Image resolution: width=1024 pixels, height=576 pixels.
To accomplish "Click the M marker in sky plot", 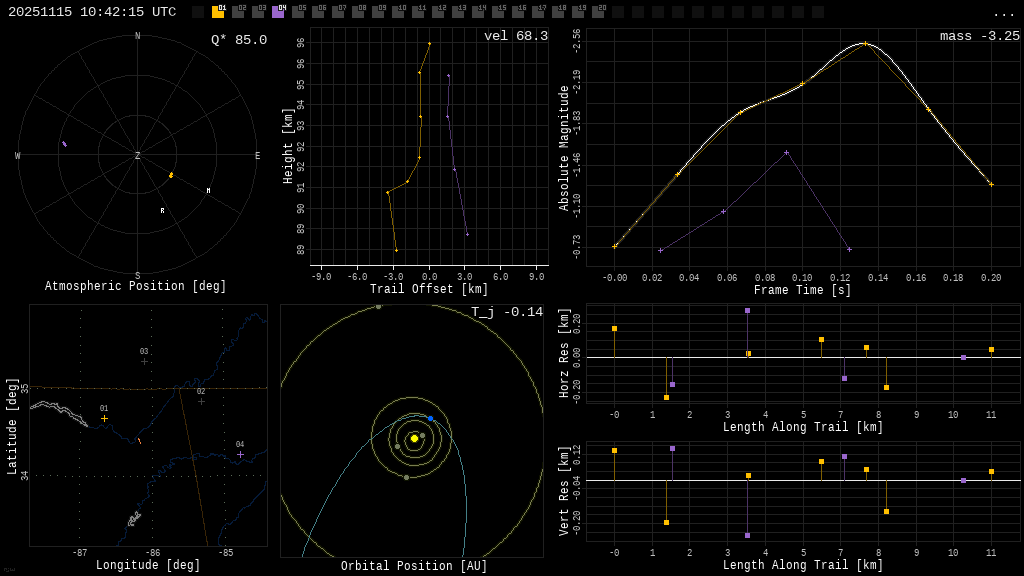I will (208, 191).
